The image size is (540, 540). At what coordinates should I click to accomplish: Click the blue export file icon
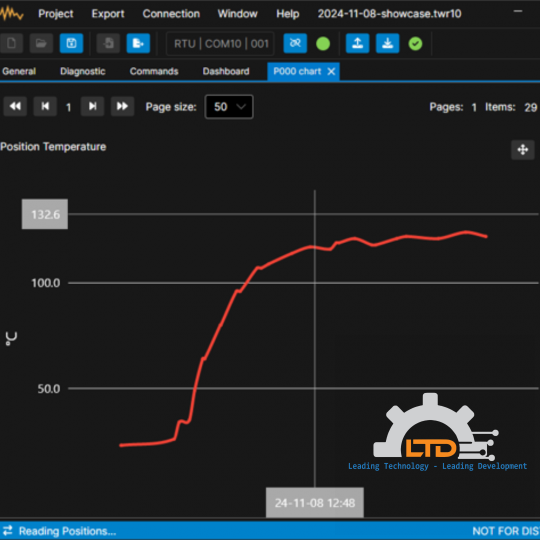[x=138, y=43]
